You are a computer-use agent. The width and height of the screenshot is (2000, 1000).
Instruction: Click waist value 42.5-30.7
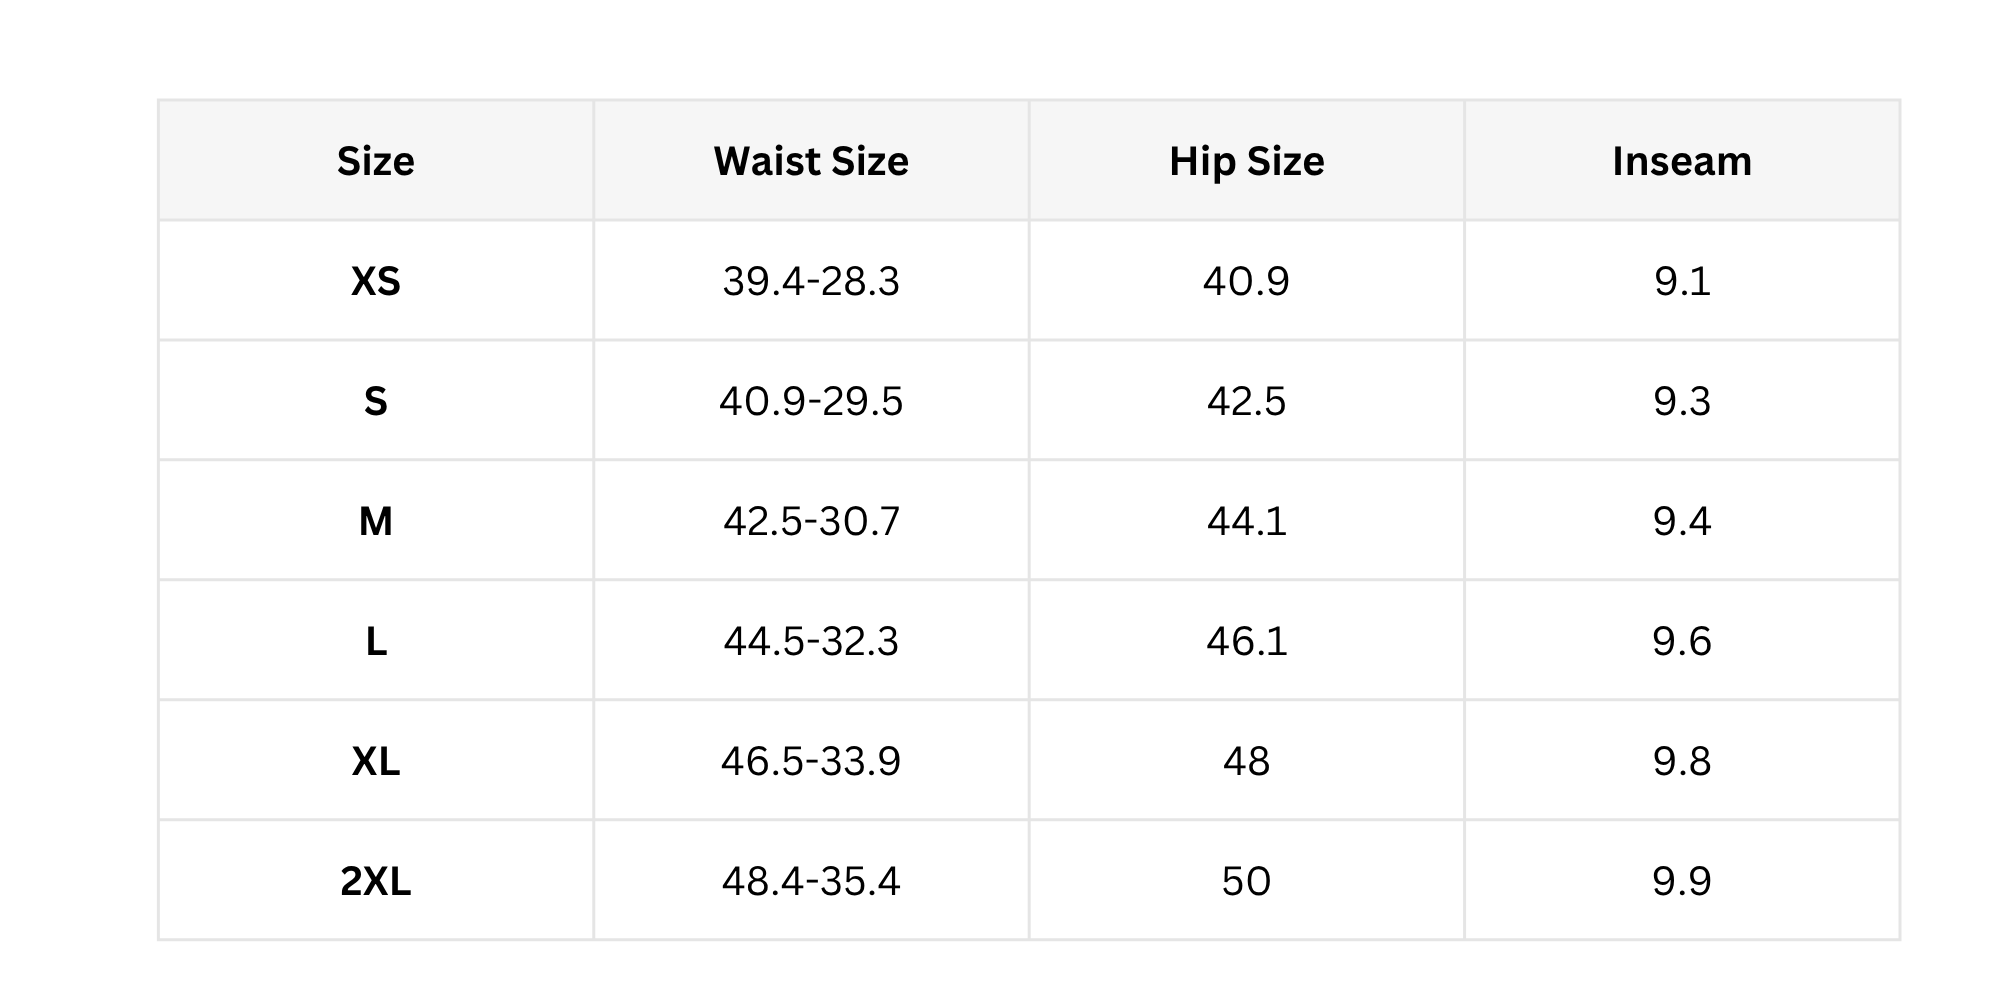(811, 521)
